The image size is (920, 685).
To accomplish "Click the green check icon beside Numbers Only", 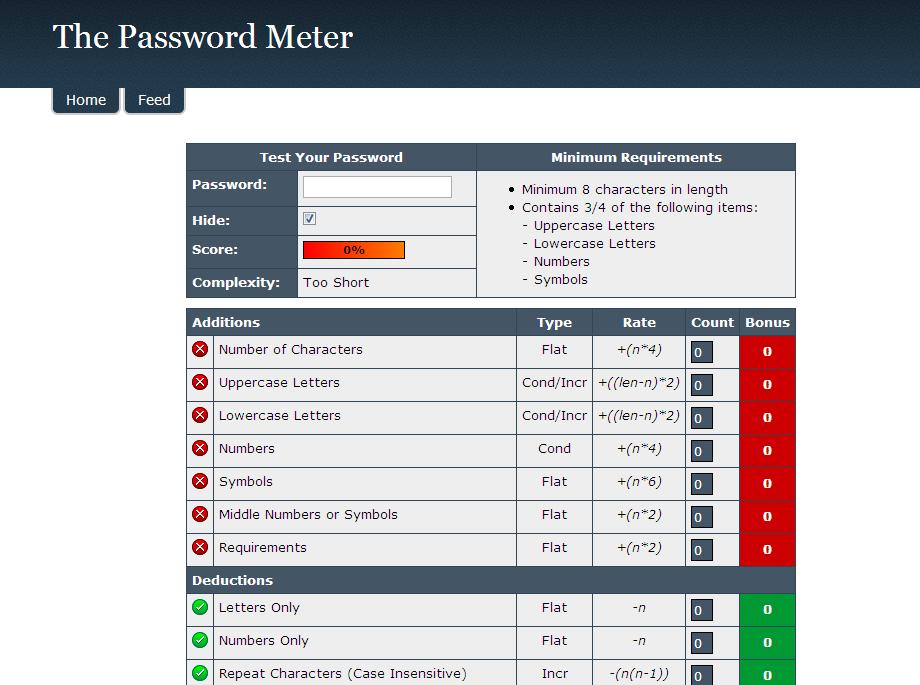I will [200, 639].
